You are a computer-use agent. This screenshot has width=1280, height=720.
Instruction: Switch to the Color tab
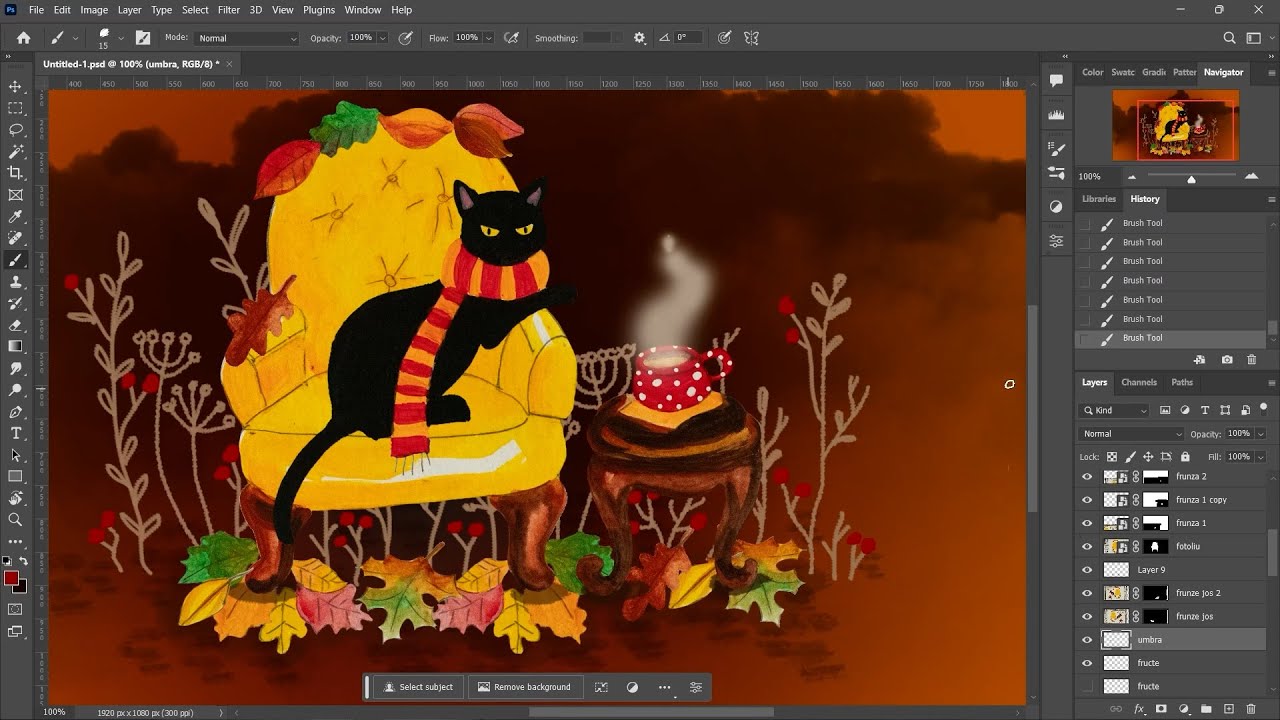point(1092,72)
